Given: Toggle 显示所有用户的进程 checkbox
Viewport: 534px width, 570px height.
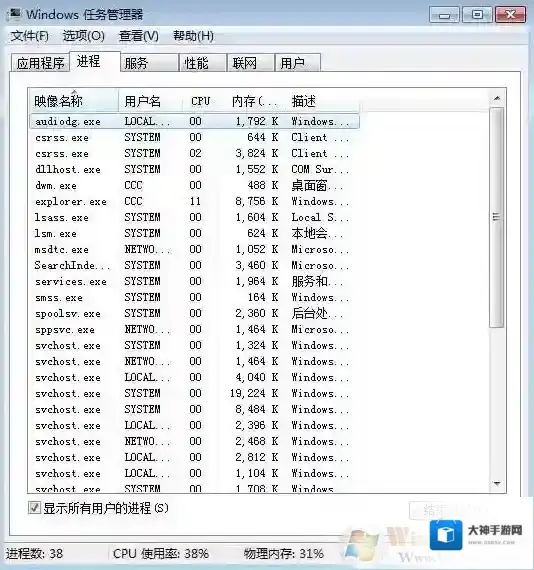Looking at the screenshot, I should [34, 508].
